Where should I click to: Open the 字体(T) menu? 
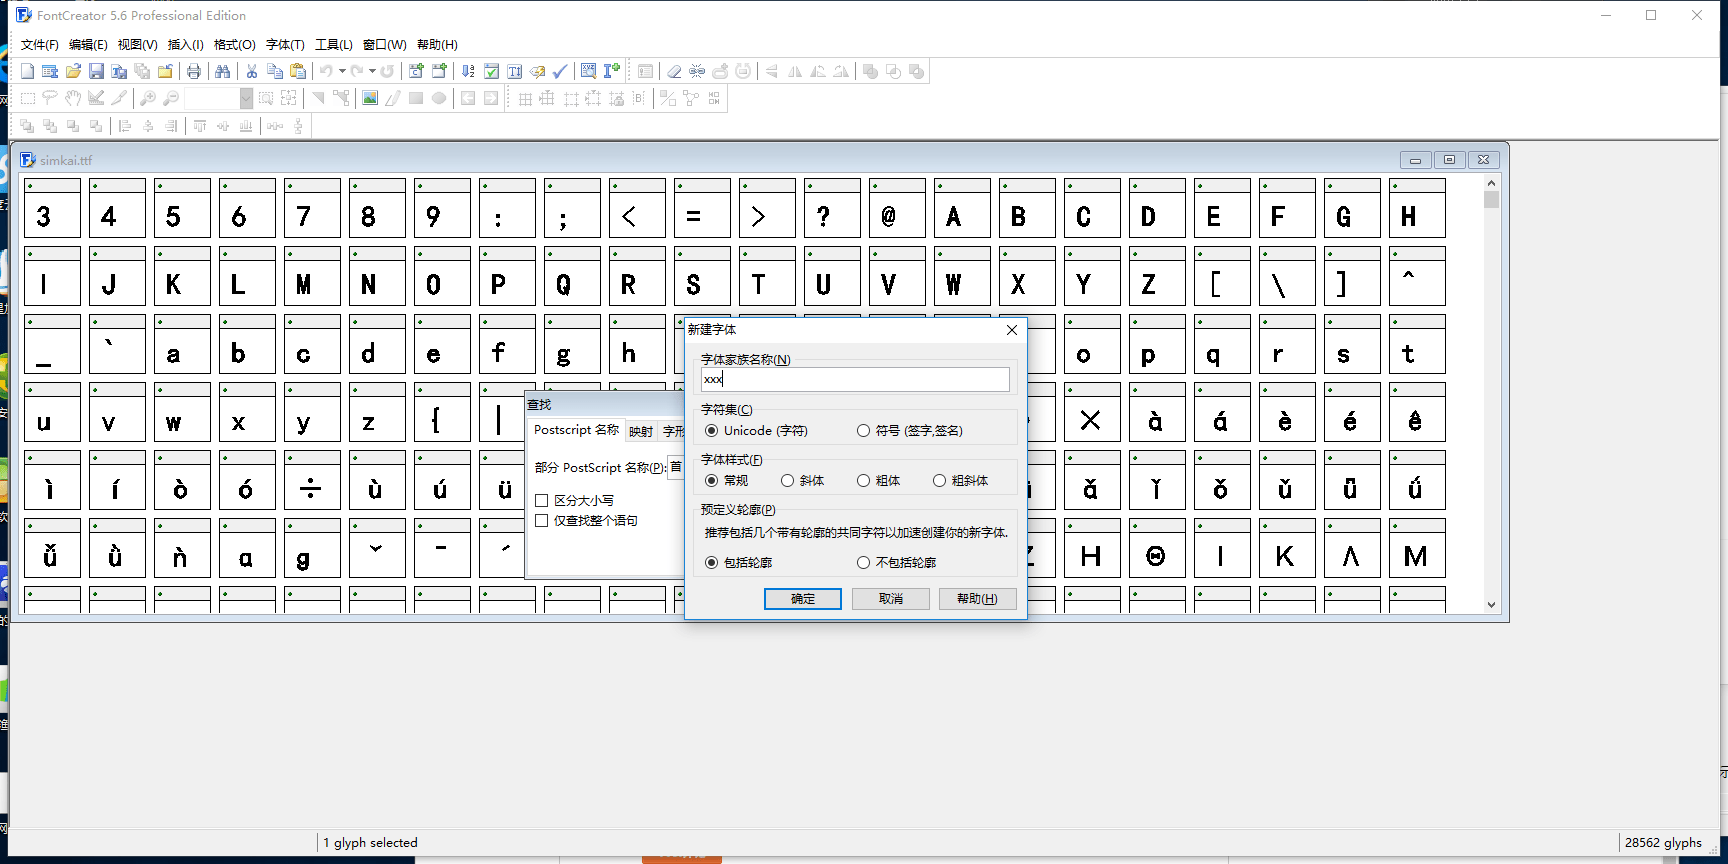[x=285, y=45]
